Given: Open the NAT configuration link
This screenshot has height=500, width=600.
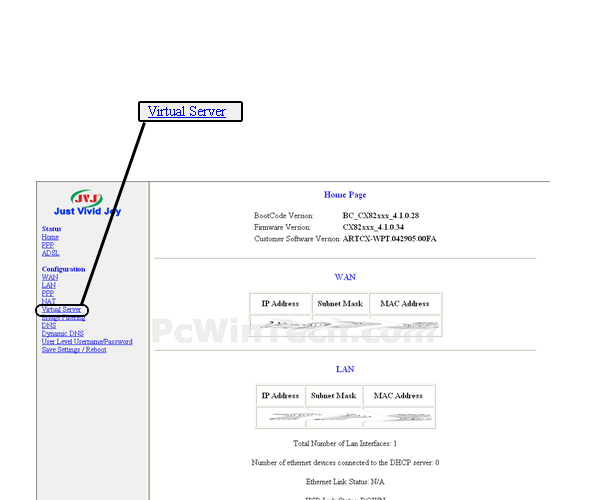Looking at the screenshot, I should [49, 301].
